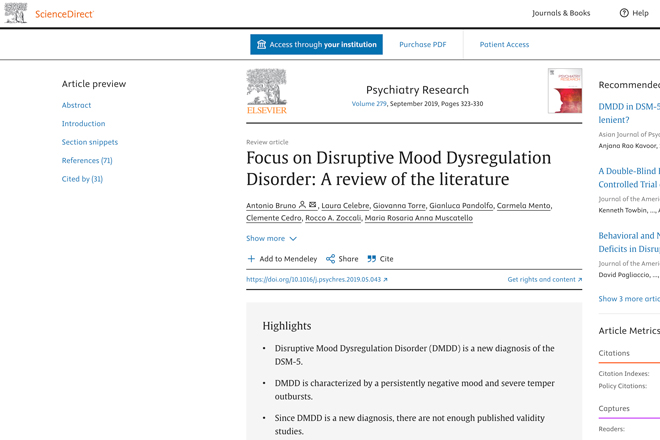This screenshot has width=660, height=440.
Task: Go to Section snippets
Action: point(90,142)
